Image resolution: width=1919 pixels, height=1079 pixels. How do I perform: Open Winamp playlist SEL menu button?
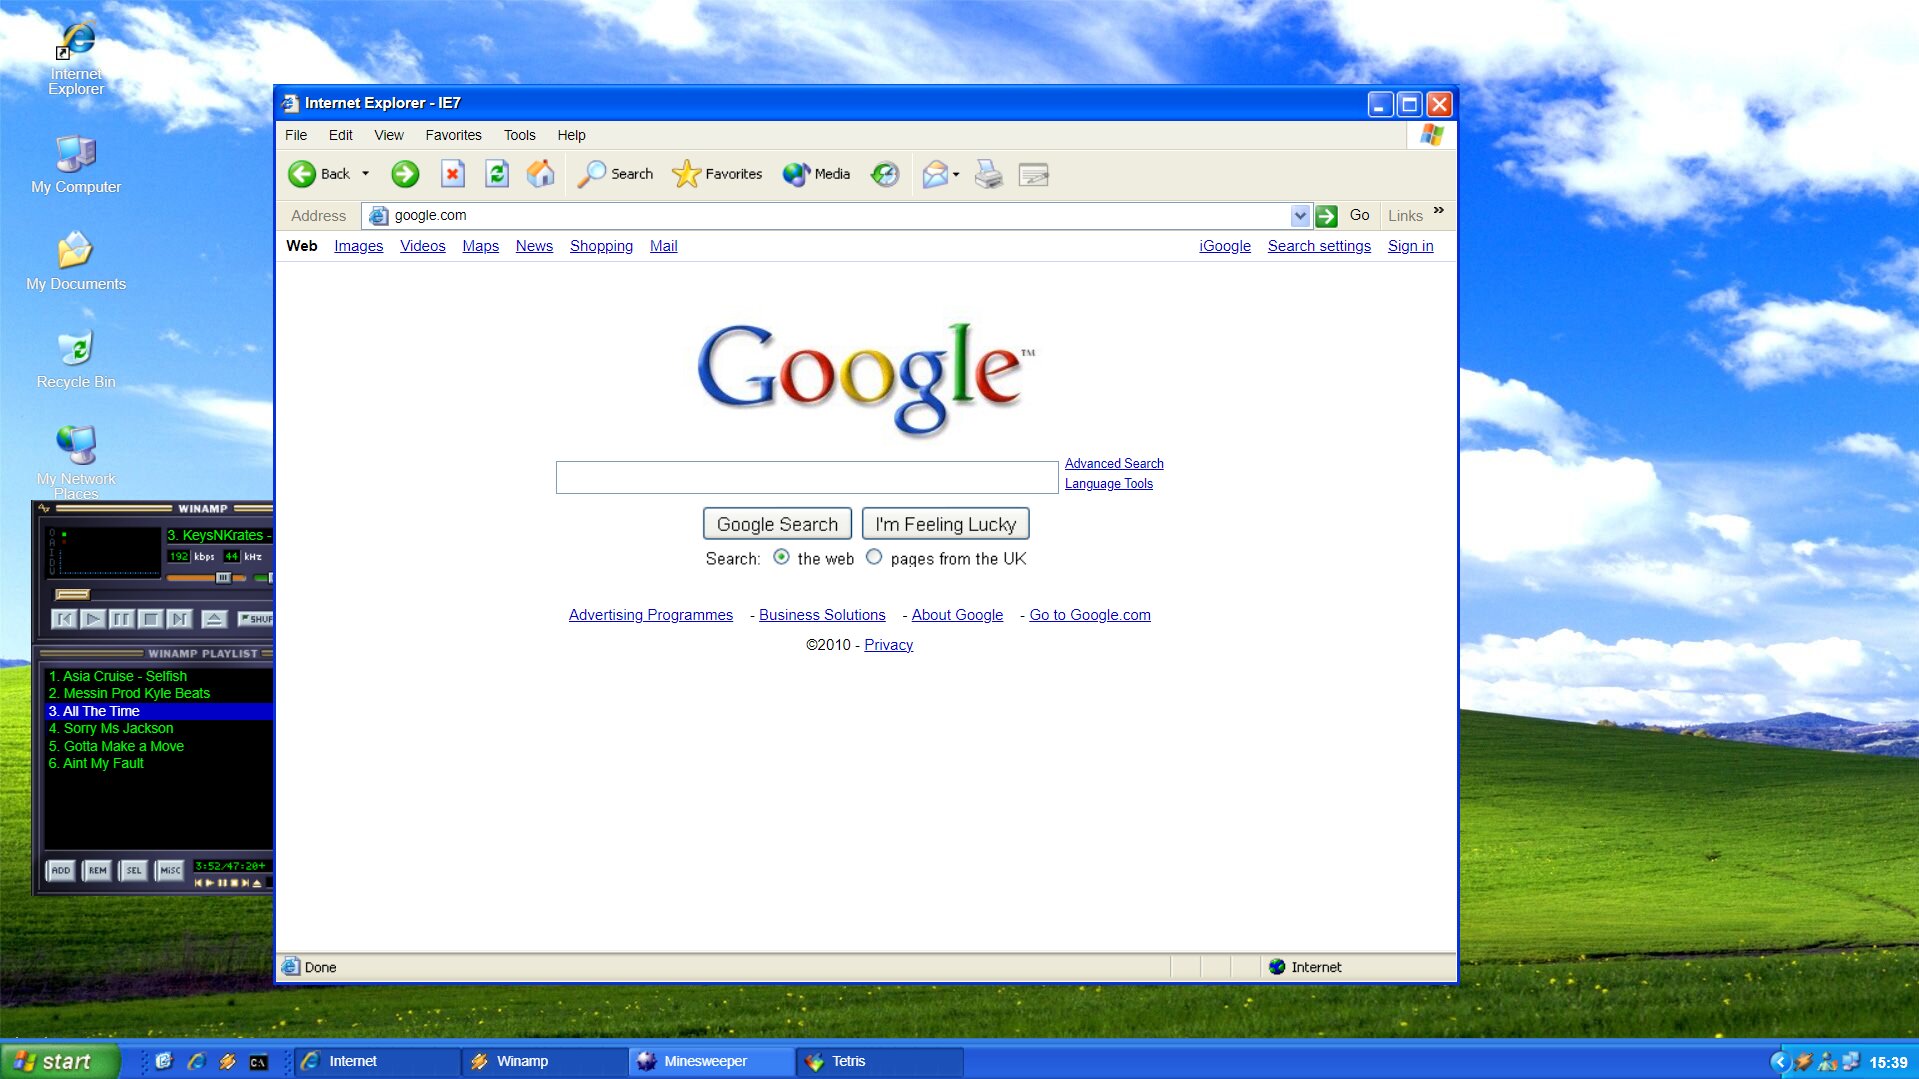[134, 870]
